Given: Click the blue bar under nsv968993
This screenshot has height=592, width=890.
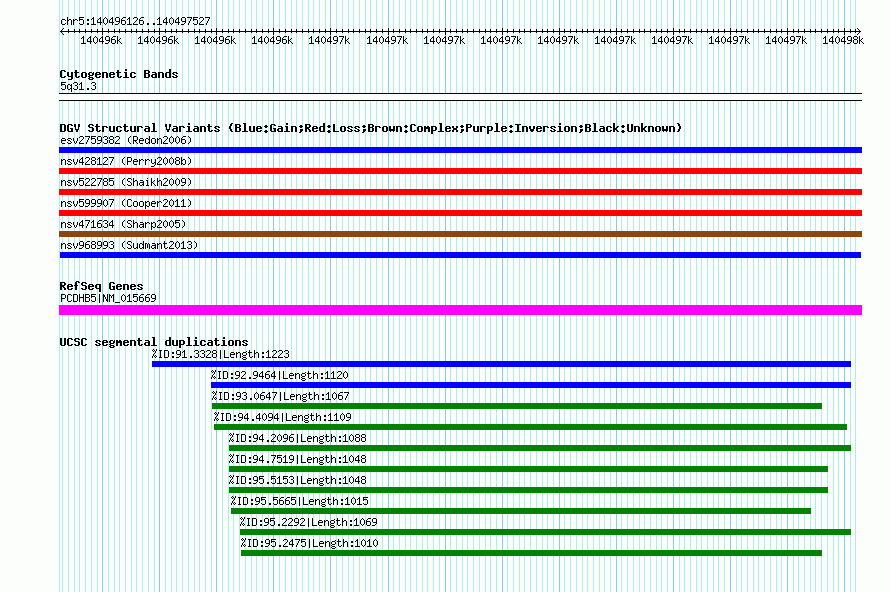Looking at the screenshot, I should click(460, 255).
